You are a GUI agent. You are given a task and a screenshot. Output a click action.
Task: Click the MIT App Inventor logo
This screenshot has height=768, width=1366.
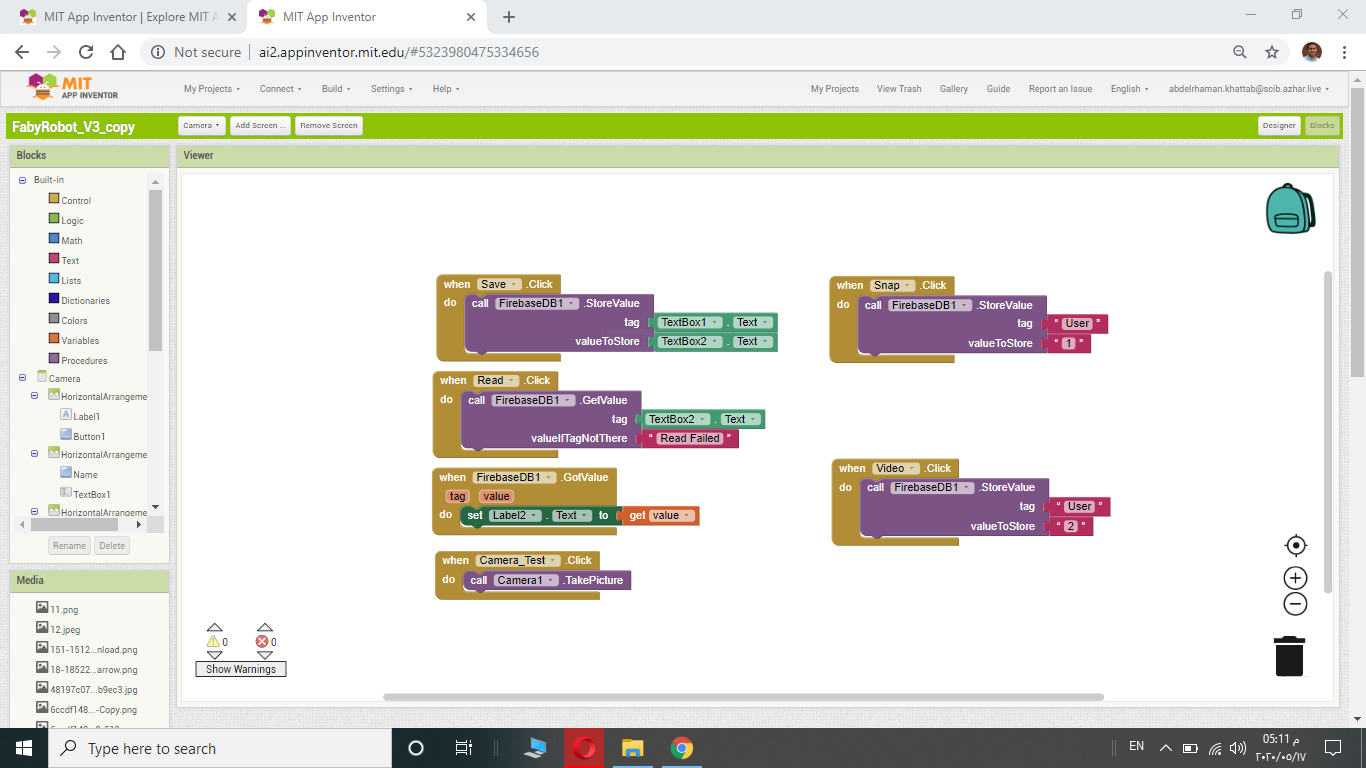(x=73, y=88)
